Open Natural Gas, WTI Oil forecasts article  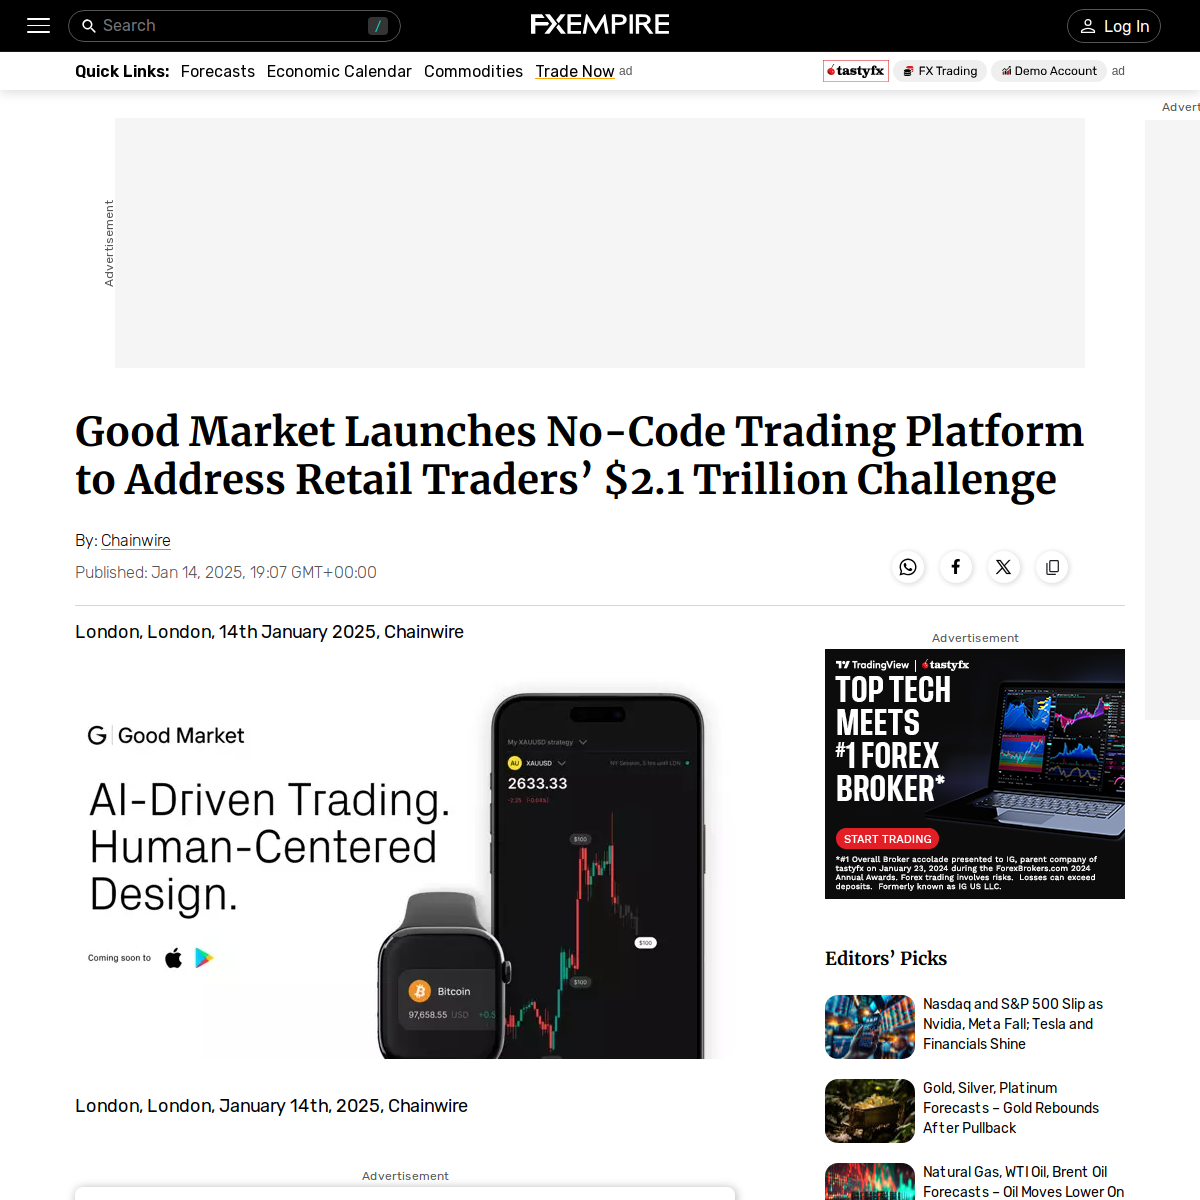1023,1182
